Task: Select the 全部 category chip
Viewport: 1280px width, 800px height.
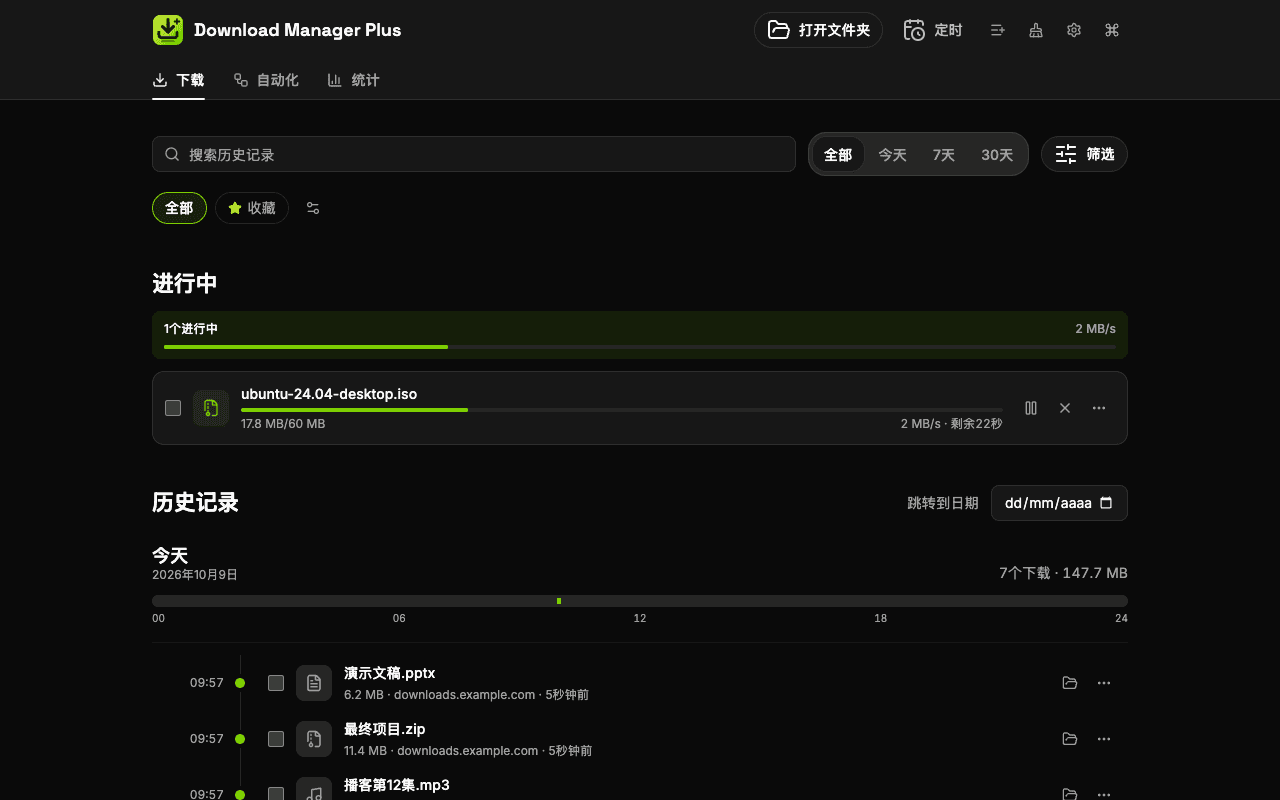Action: [179, 208]
